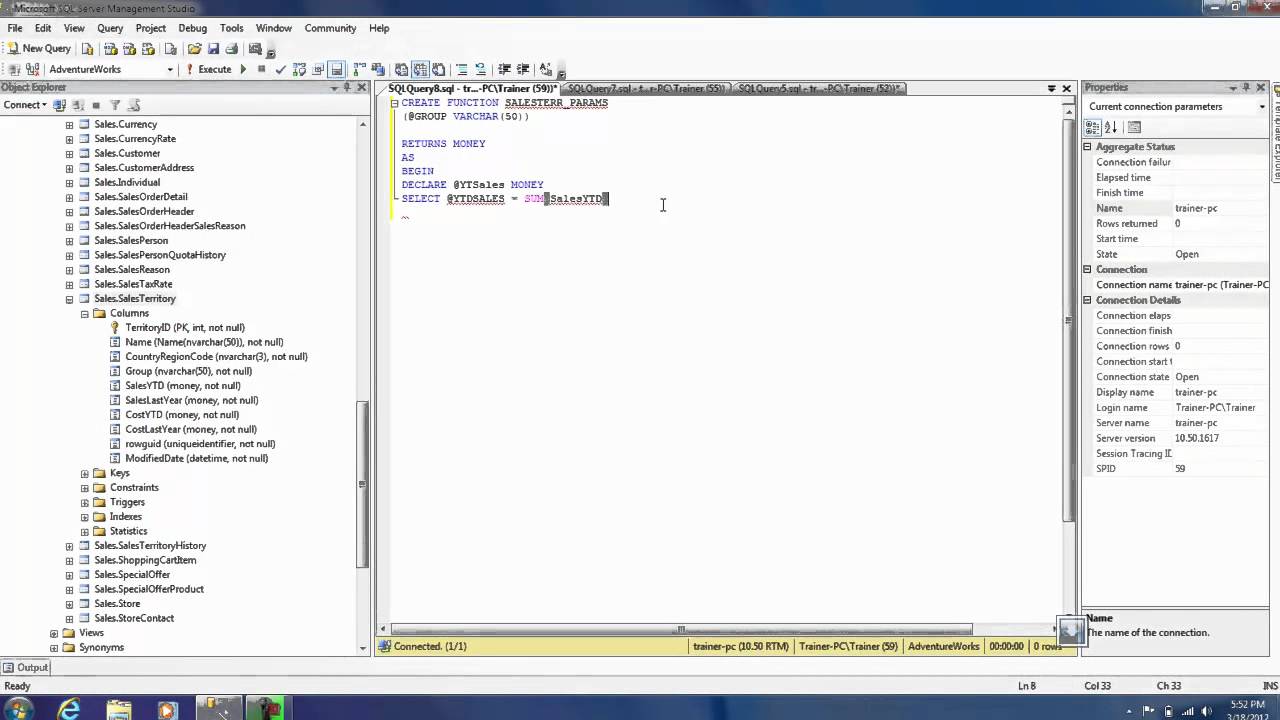Viewport: 1280px width, 720px height.
Task: Expand the Constraints folder
Action: tap(85, 488)
